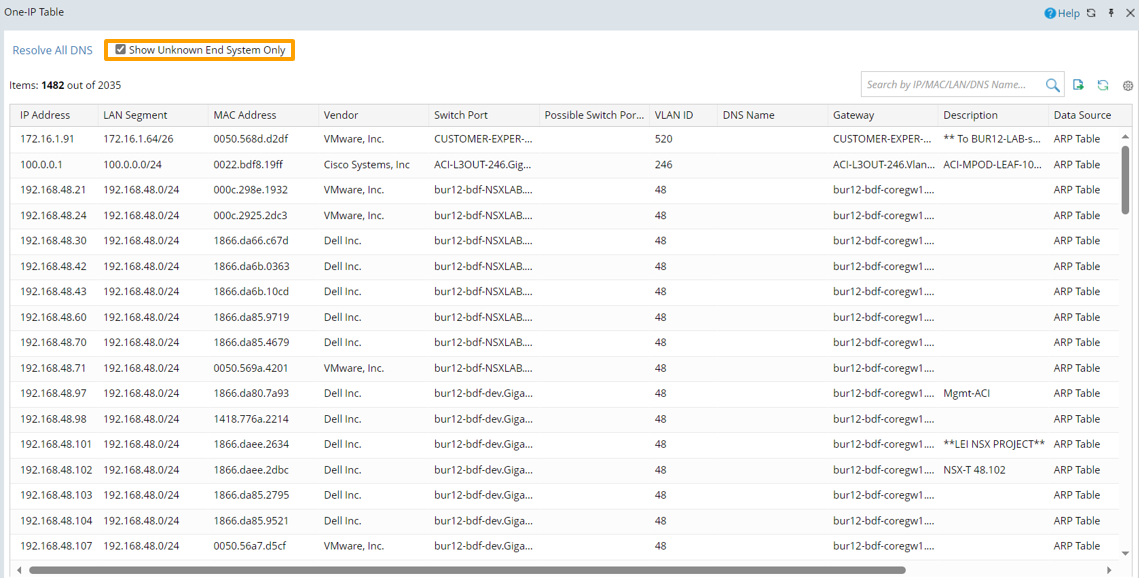1139x579 pixels.
Task: Click the Vendor column header
Action: (341, 115)
